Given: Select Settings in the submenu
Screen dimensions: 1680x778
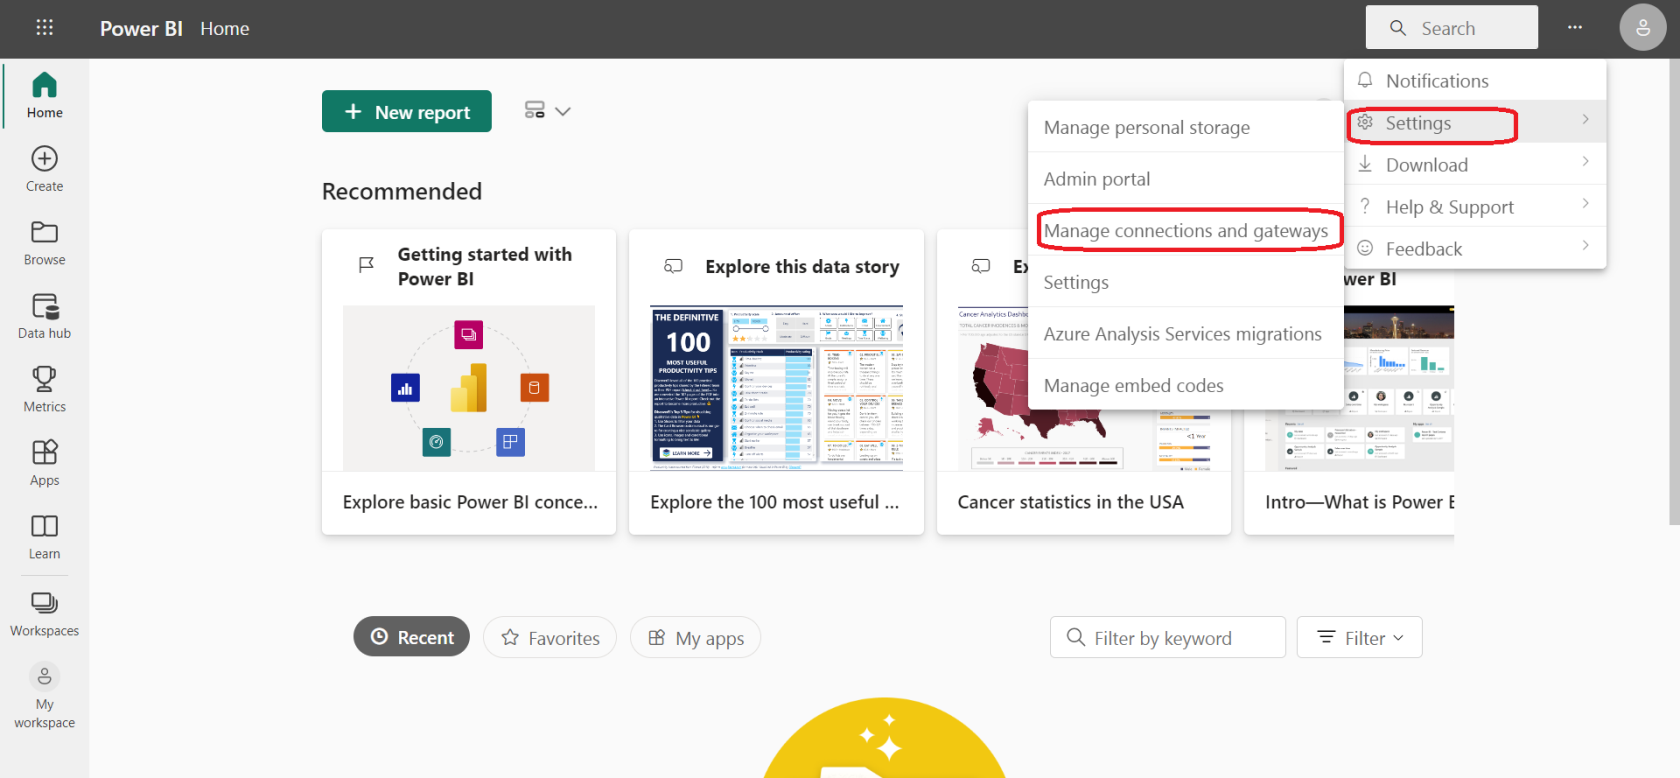Looking at the screenshot, I should tap(1186, 282).
